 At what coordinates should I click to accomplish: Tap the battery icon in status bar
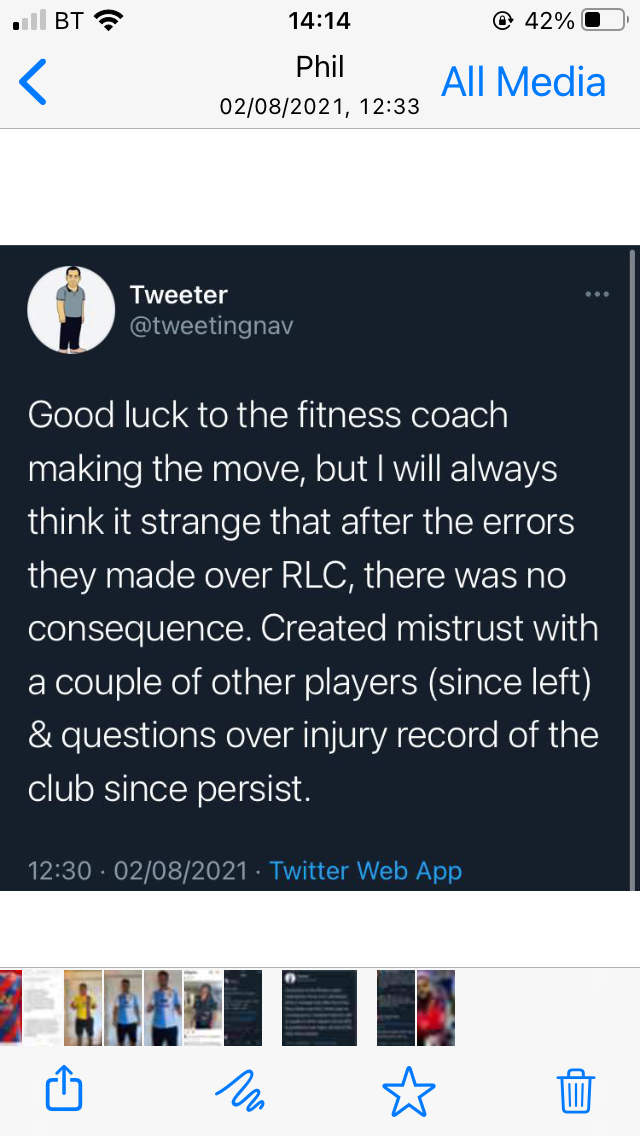(603, 20)
